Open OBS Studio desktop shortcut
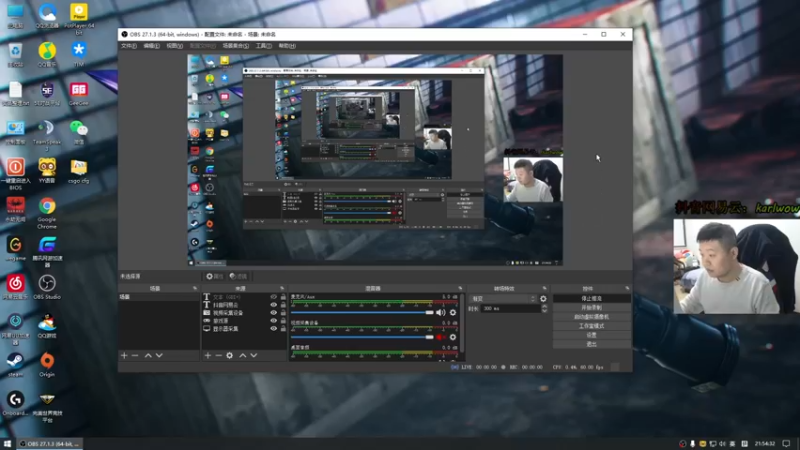This screenshot has width=800, height=450. pyautogui.click(x=47, y=287)
